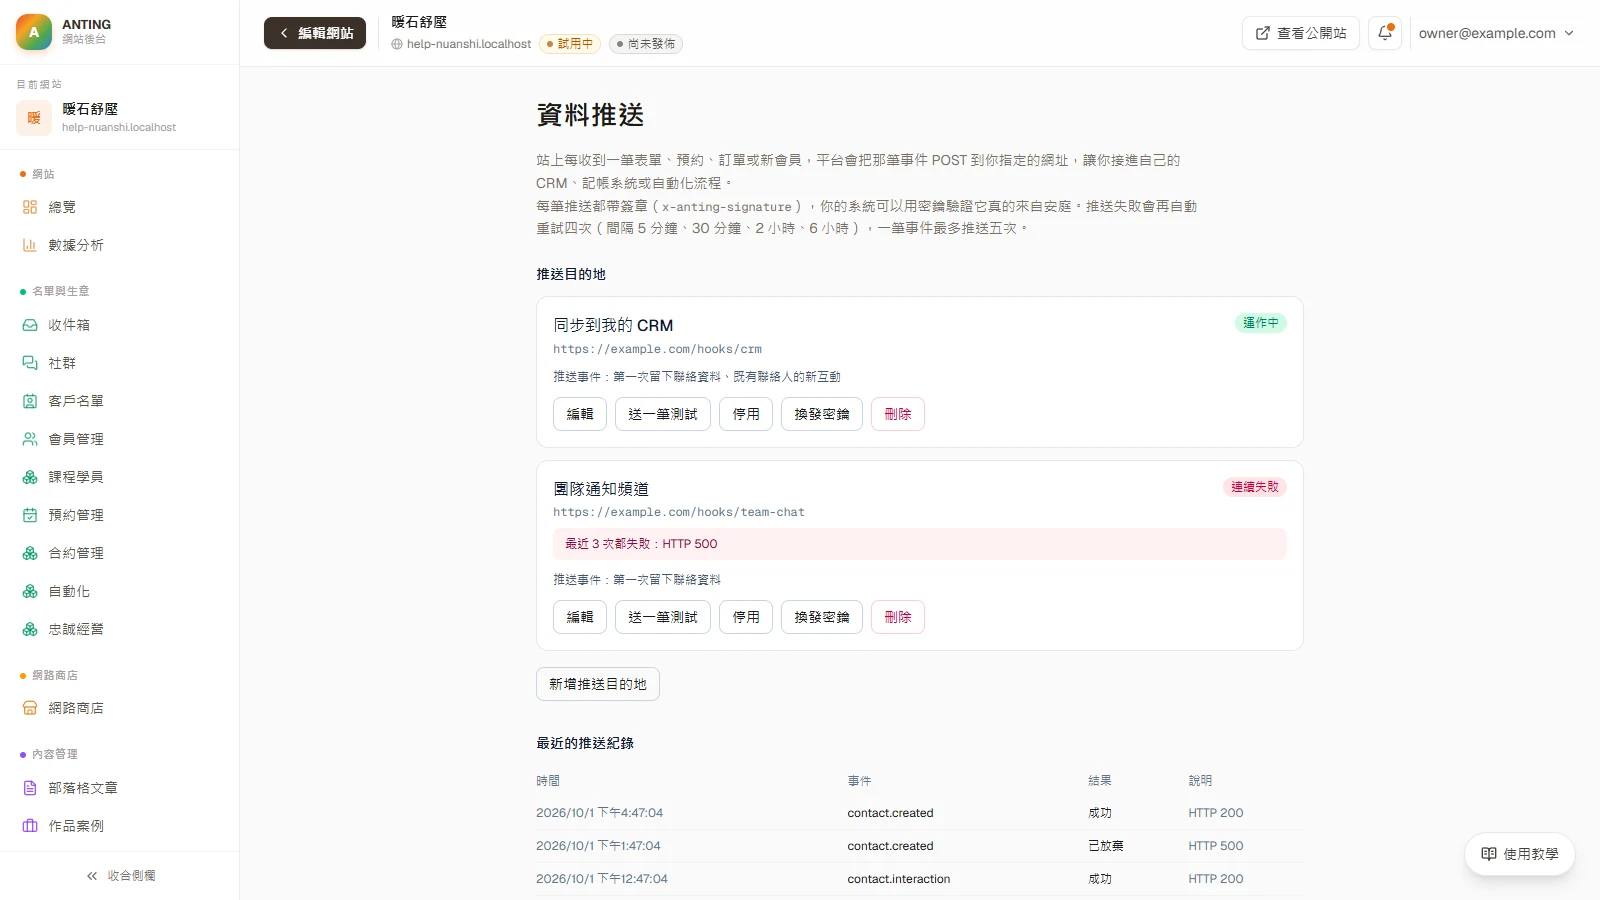Open the 自動化 automation icon
The image size is (1600, 900).
pos(30,591)
